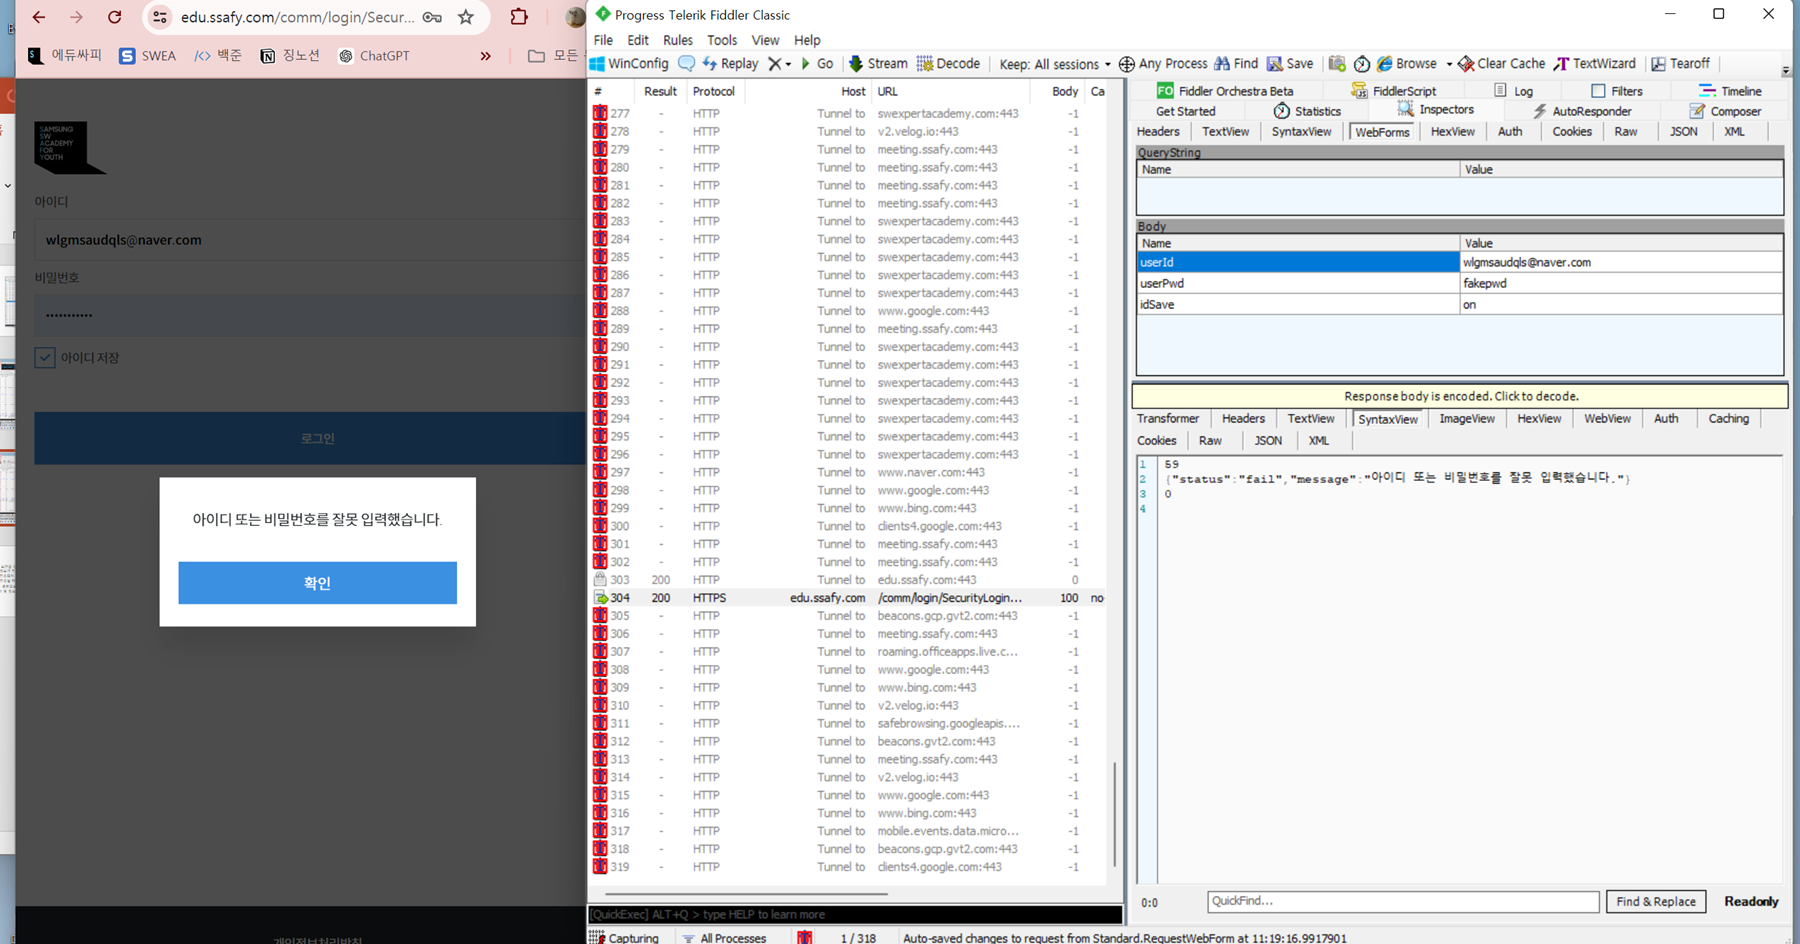The height and width of the screenshot is (944, 1800).
Task: Open the ChatGPT bookmark
Action: 374,56
